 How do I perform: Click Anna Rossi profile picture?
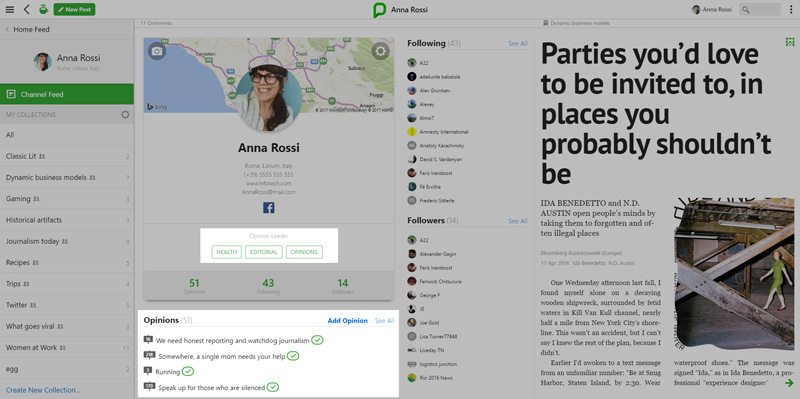click(x=268, y=98)
